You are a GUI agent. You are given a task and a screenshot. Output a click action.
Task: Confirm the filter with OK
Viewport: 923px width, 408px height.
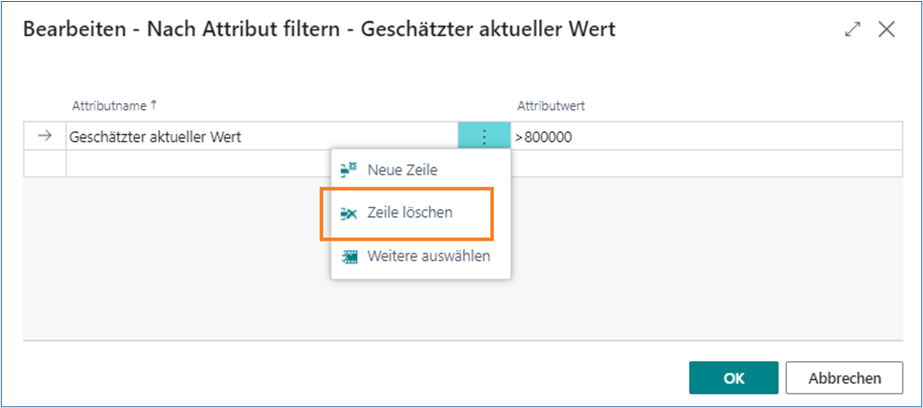point(733,378)
